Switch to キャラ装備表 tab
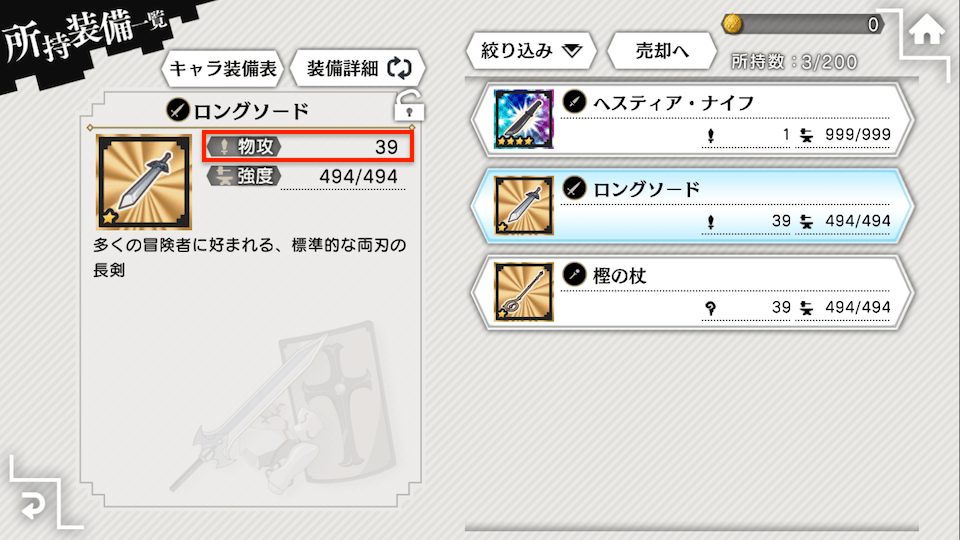 223,68
